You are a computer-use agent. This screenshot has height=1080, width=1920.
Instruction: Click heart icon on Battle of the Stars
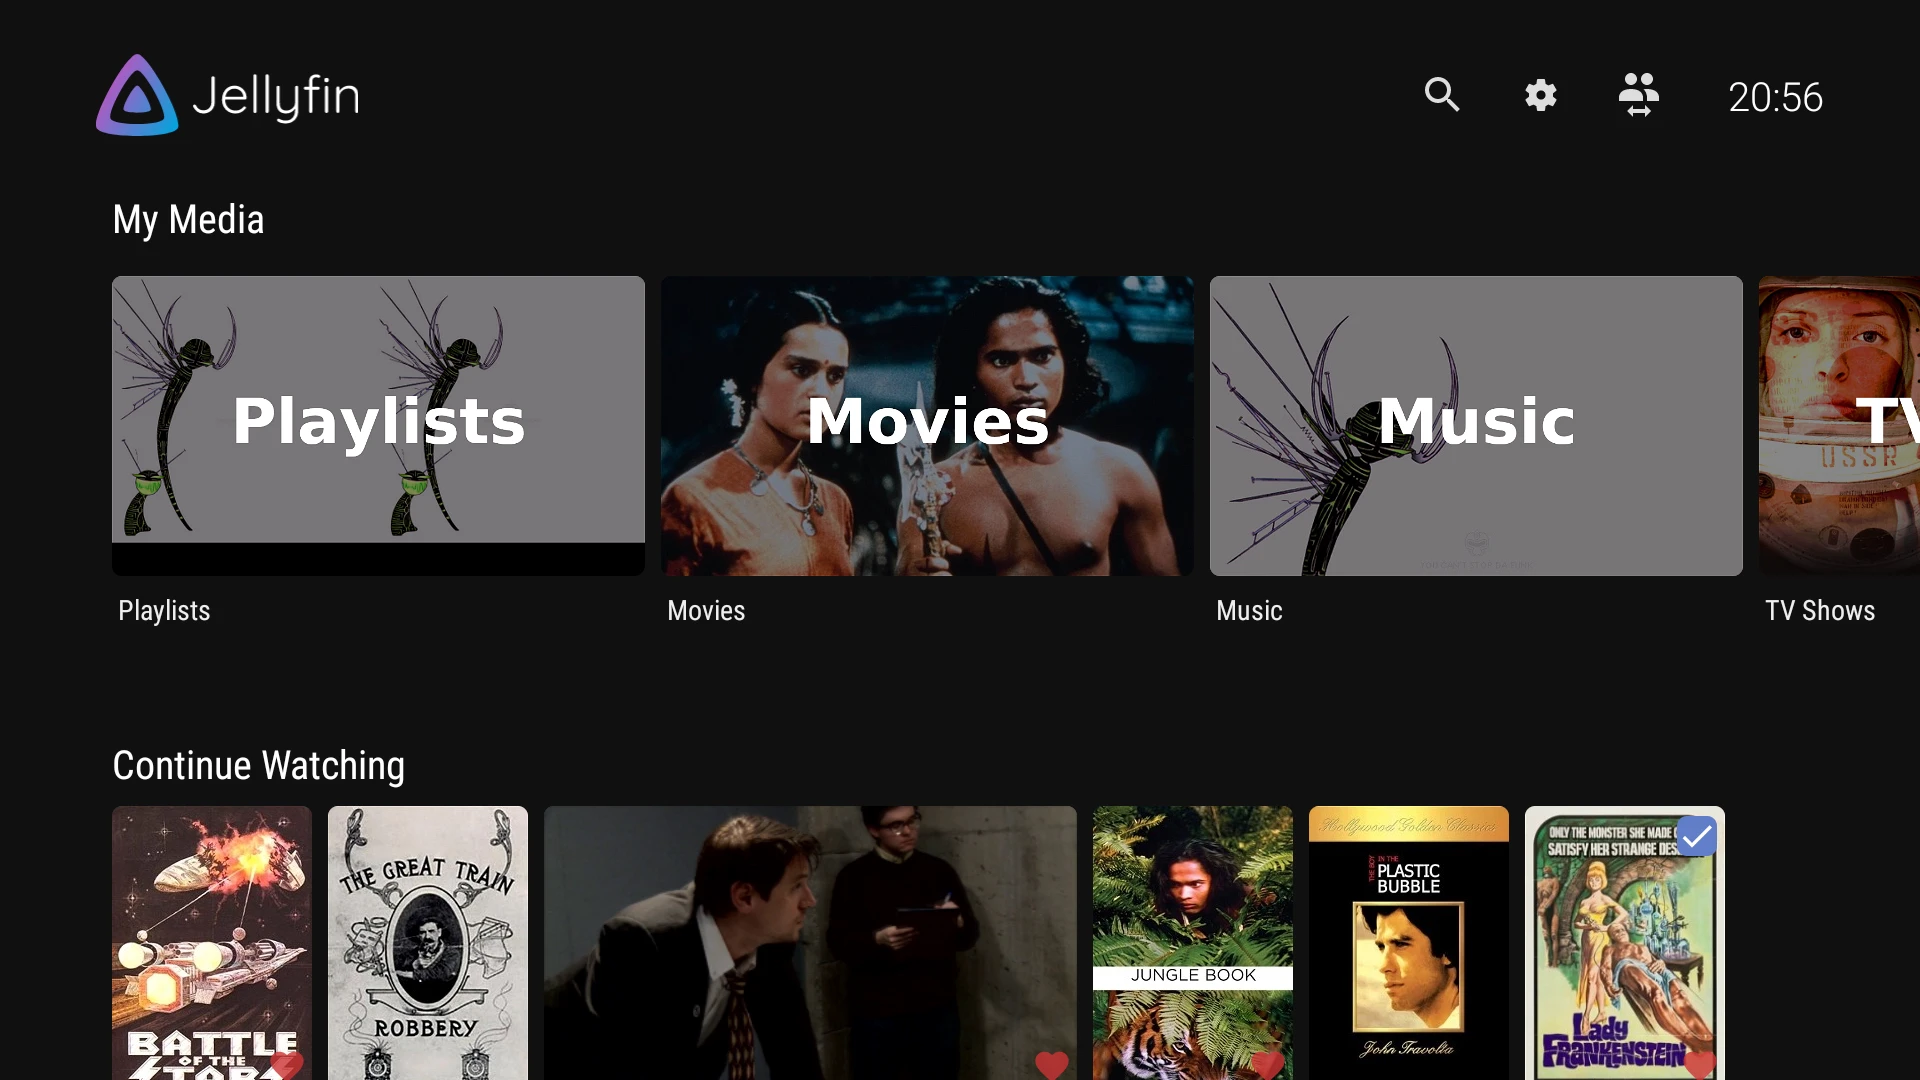tap(287, 1064)
